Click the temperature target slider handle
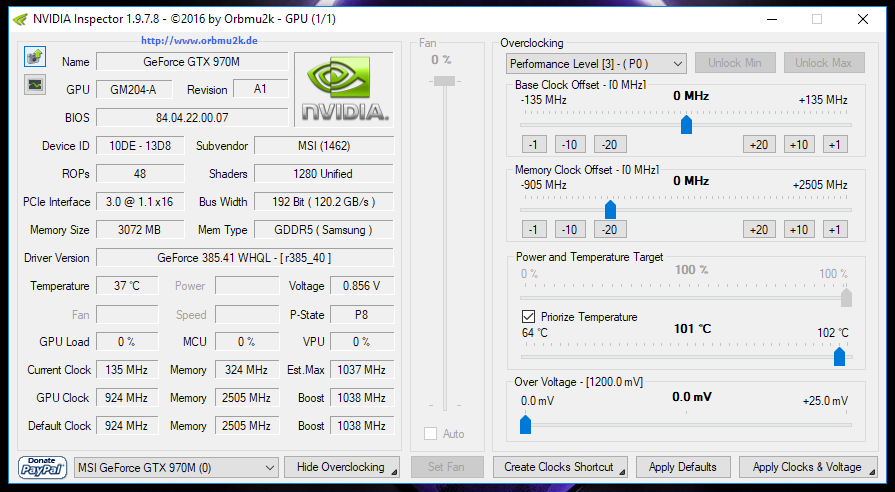The height and width of the screenshot is (492, 895). click(839, 356)
